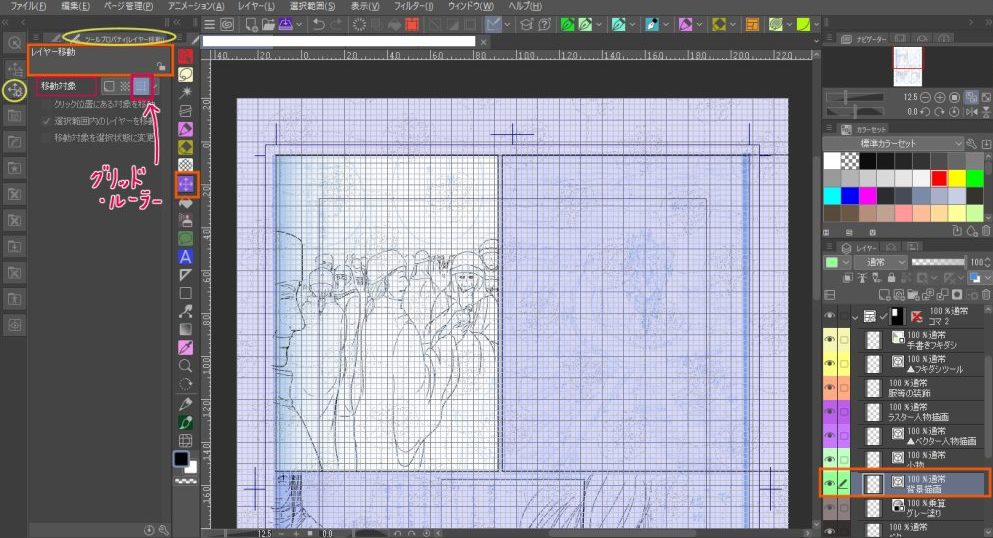Click the Navigator page thumbnail
Image resolution: width=993 pixels, height=538 pixels.
pos(909,63)
